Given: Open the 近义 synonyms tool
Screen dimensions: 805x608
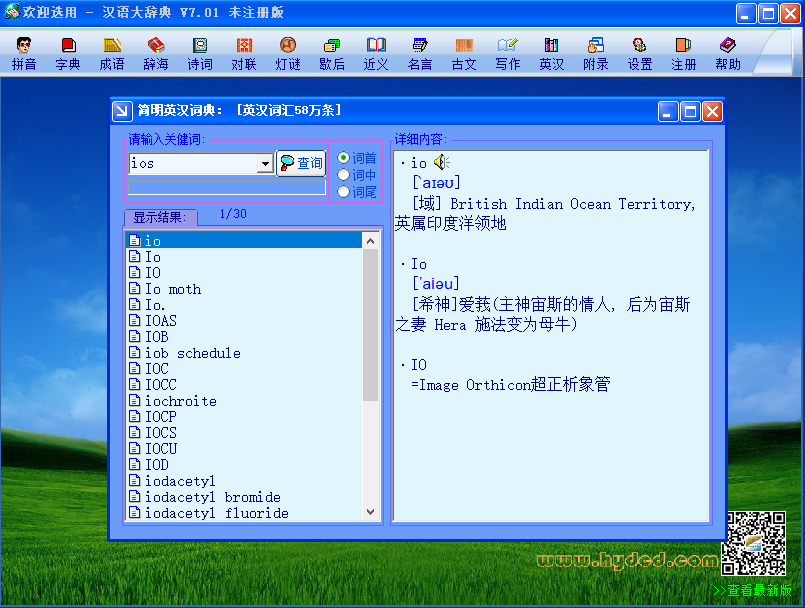Looking at the screenshot, I should (x=376, y=53).
